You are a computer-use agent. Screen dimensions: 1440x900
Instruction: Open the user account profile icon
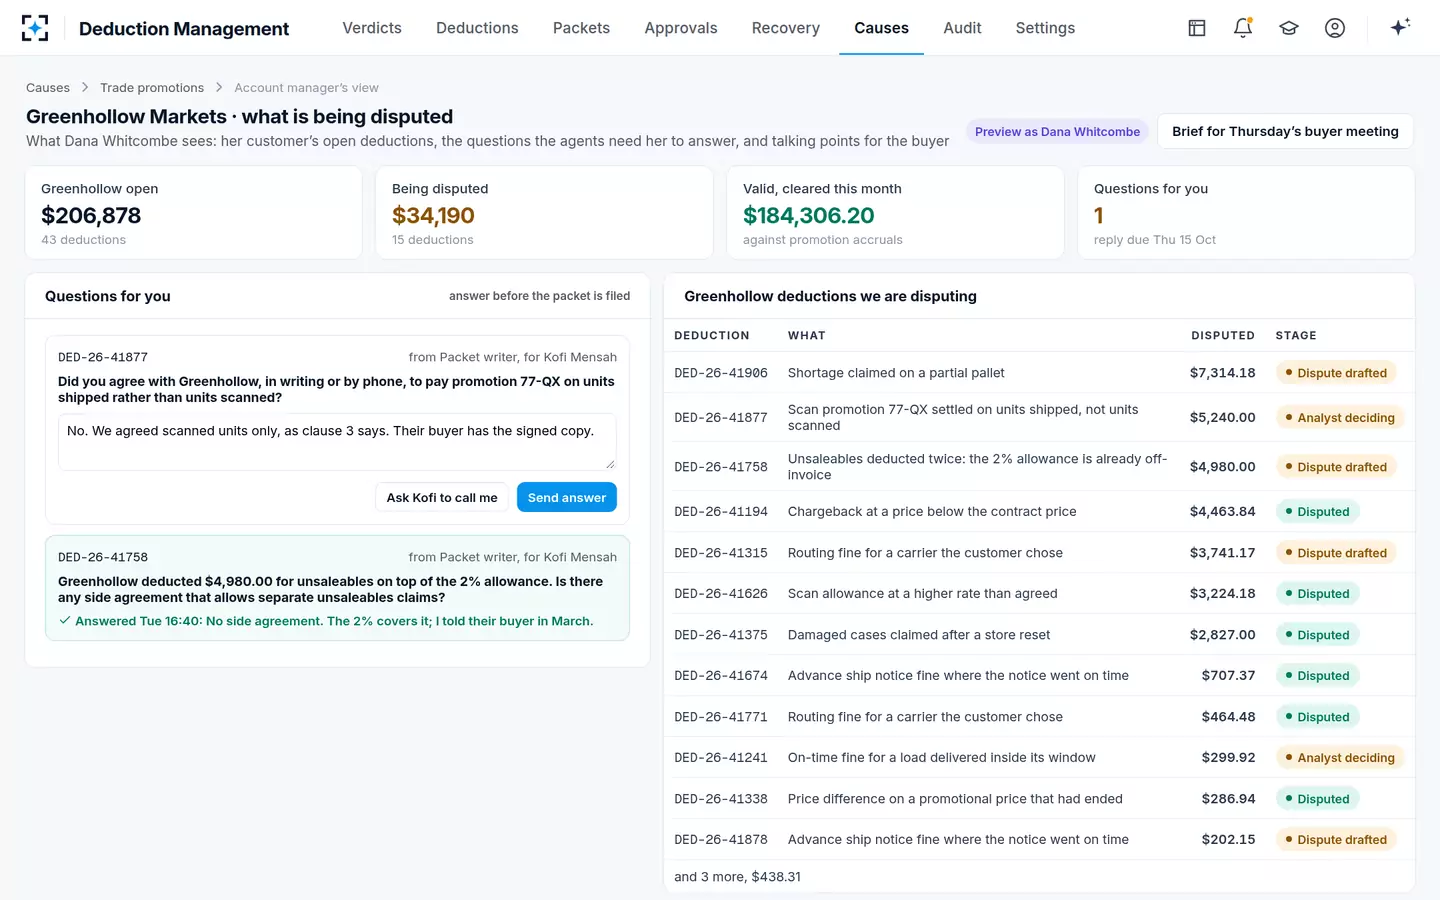click(1335, 28)
